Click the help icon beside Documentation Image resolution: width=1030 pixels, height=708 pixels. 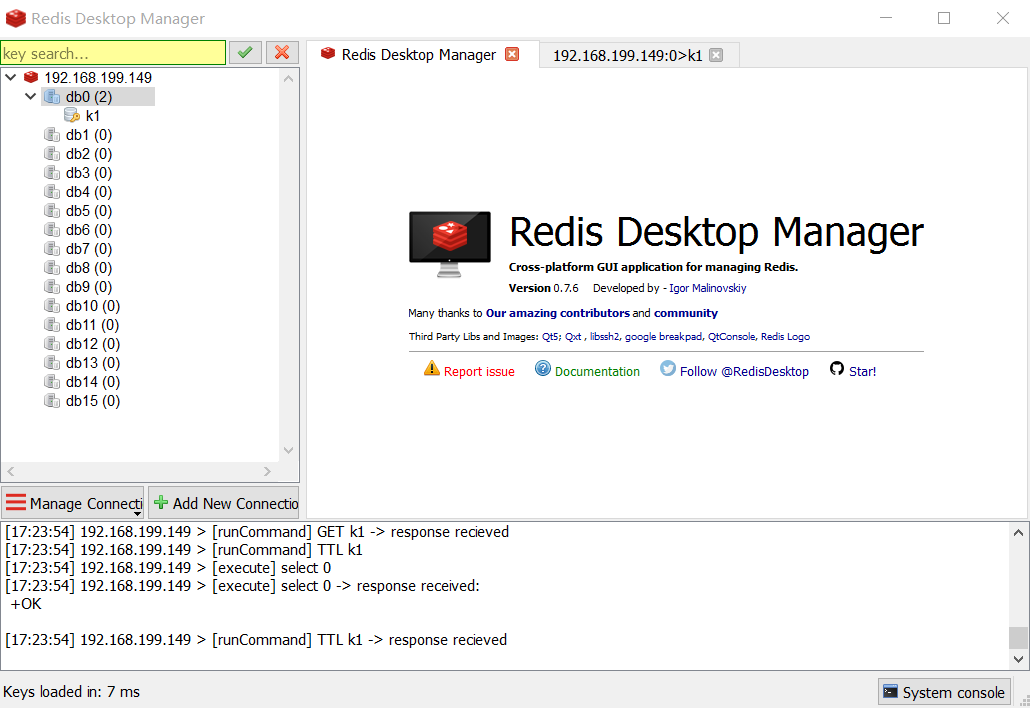point(543,368)
